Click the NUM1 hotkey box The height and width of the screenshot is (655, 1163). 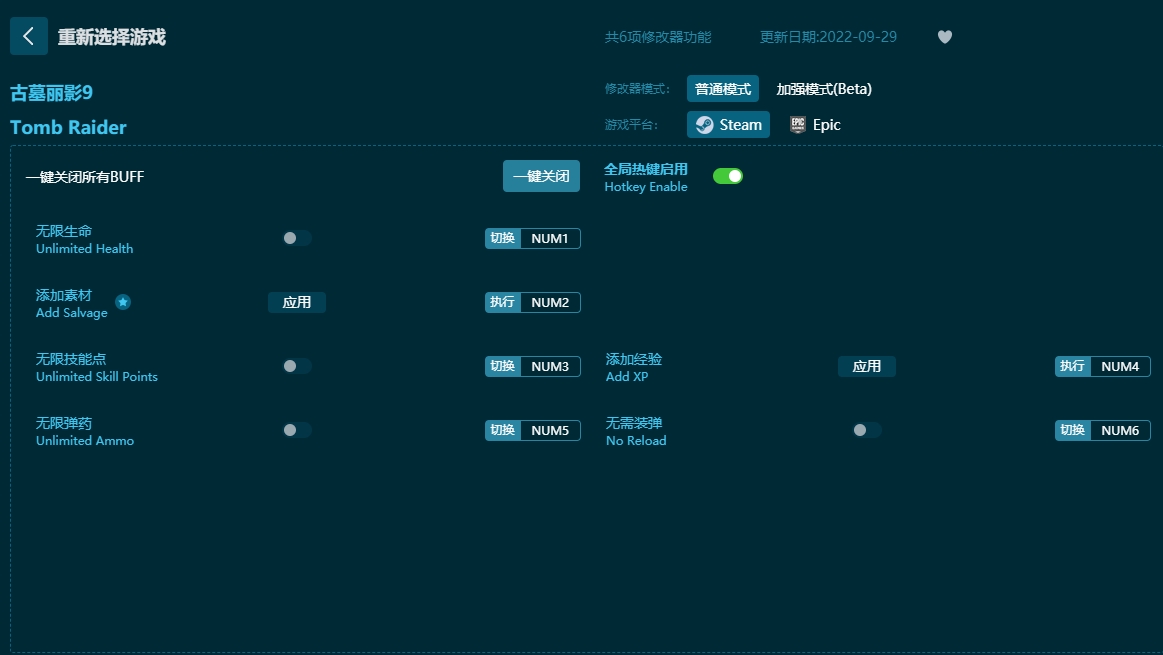click(x=550, y=238)
